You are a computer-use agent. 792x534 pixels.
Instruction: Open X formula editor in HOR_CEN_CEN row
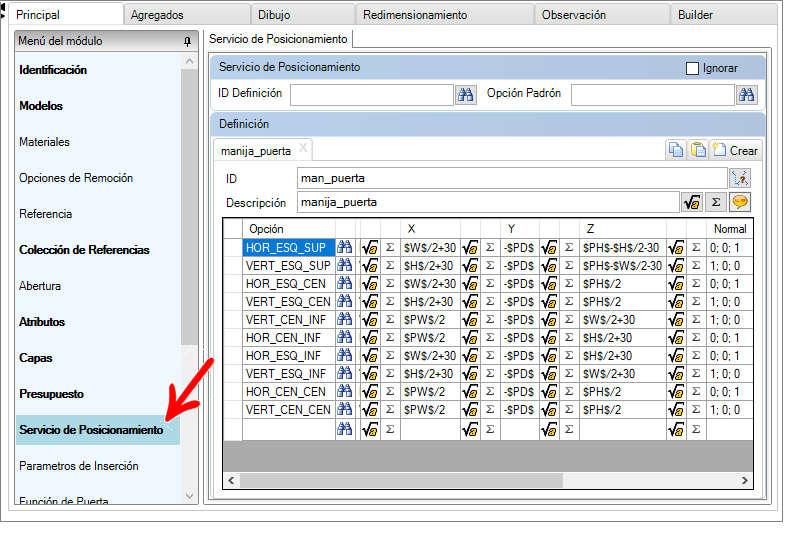370,392
